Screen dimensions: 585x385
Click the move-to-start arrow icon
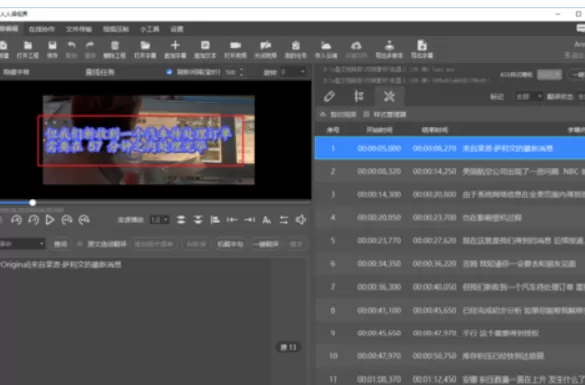coord(232,220)
